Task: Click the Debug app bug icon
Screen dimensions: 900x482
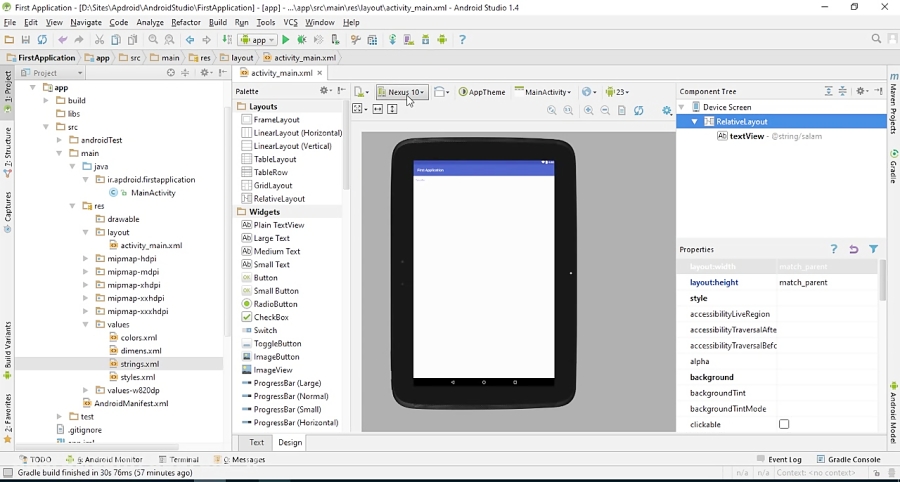Action: coord(302,40)
